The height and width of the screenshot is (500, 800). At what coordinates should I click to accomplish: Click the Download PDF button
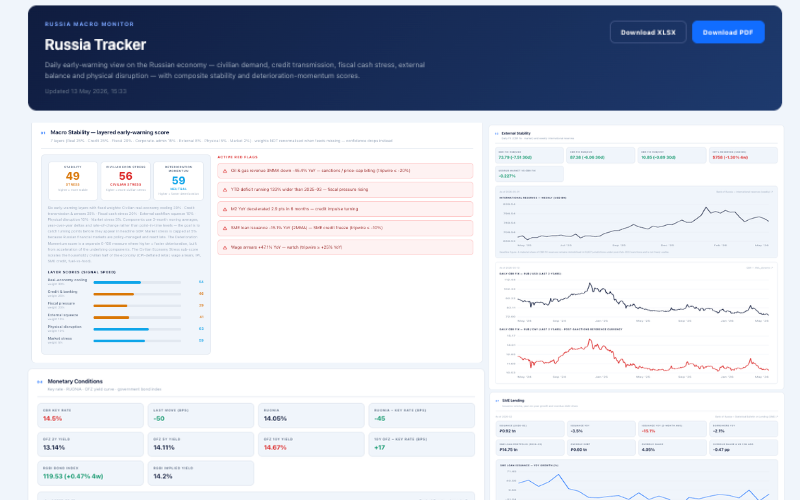[x=728, y=32]
